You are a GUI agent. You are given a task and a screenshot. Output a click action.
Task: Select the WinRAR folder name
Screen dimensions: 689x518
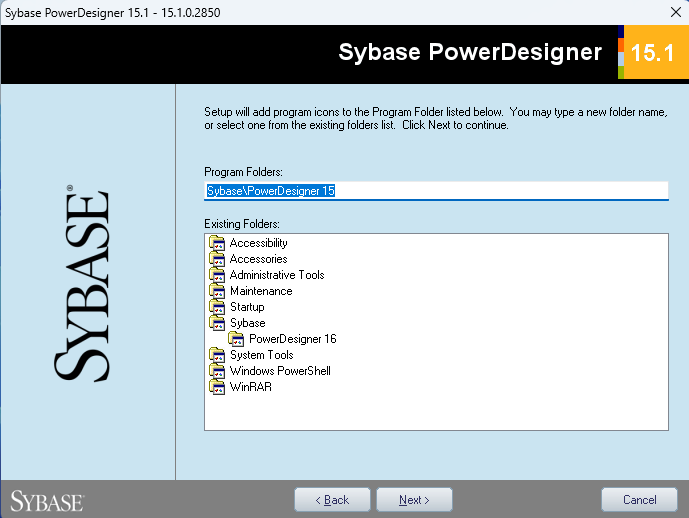[250, 387]
